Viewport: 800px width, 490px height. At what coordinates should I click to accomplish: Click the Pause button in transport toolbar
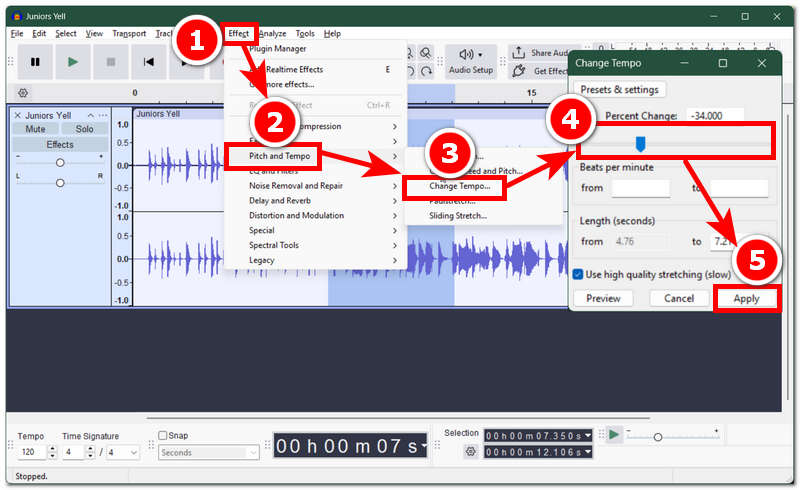point(35,62)
